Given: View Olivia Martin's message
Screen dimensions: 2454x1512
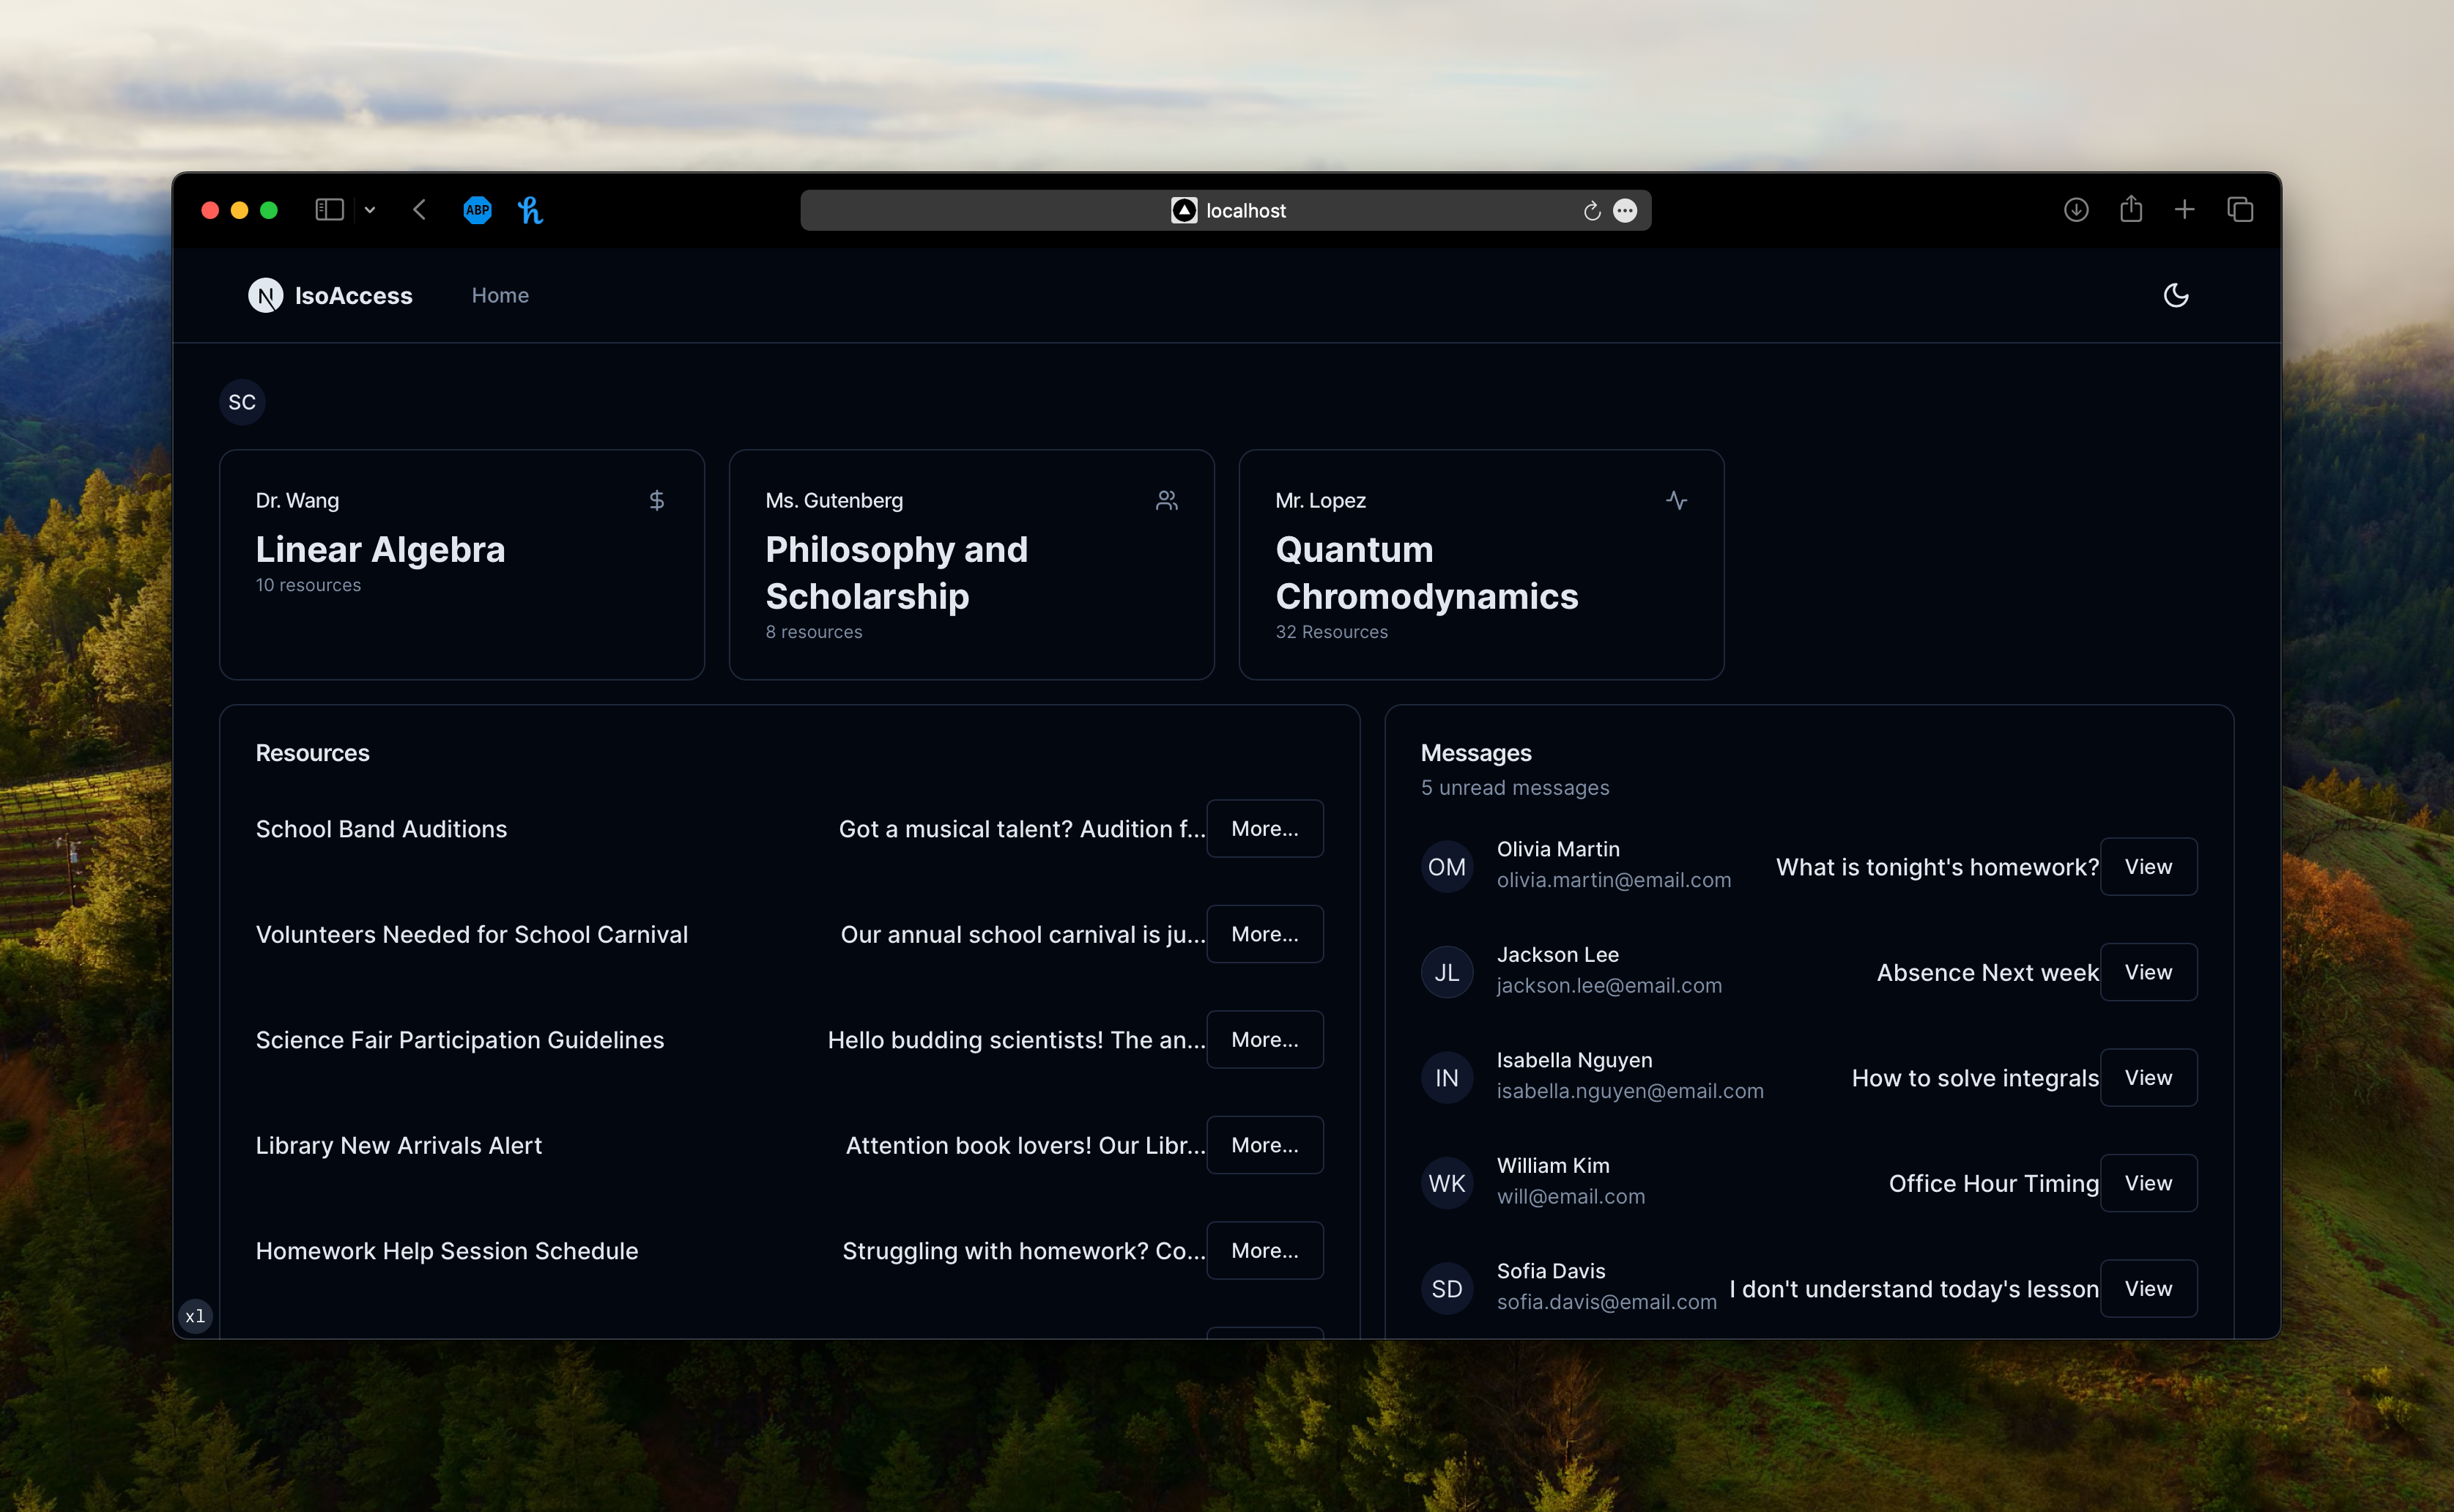Looking at the screenshot, I should tap(2147, 867).
